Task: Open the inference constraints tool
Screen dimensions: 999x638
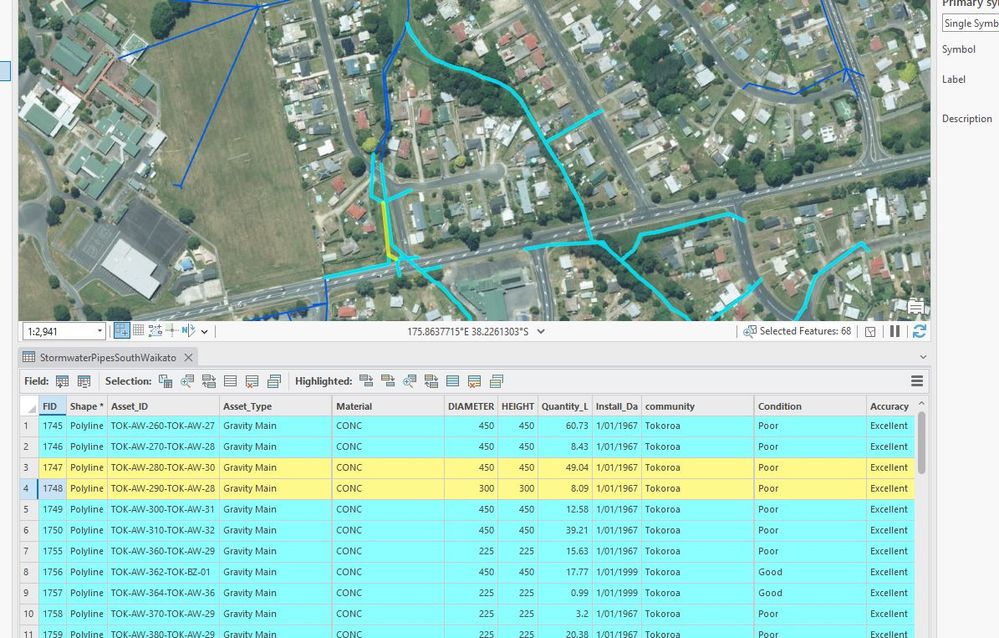Action: [x=155, y=330]
